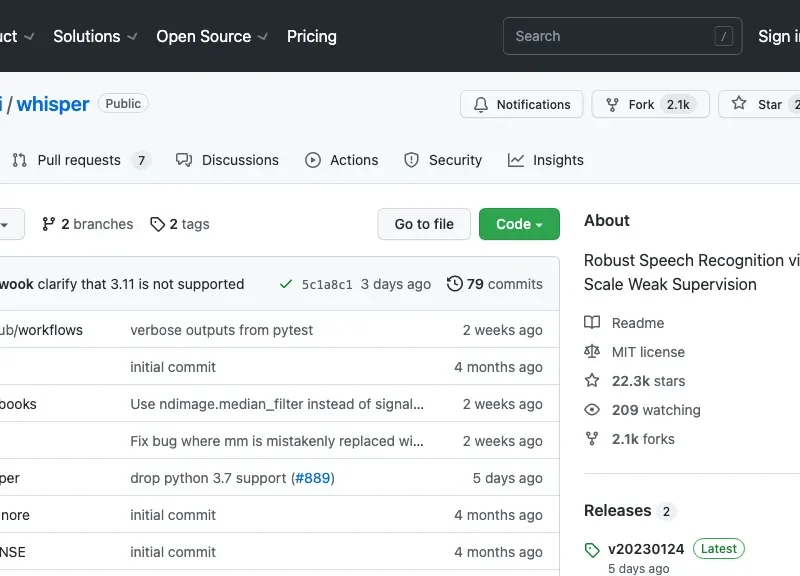Viewport: 800px width, 576px height.
Task: Open commit message clarify that 3.11 is not supported
Action: pyautogui.click(x=141, y=284)
